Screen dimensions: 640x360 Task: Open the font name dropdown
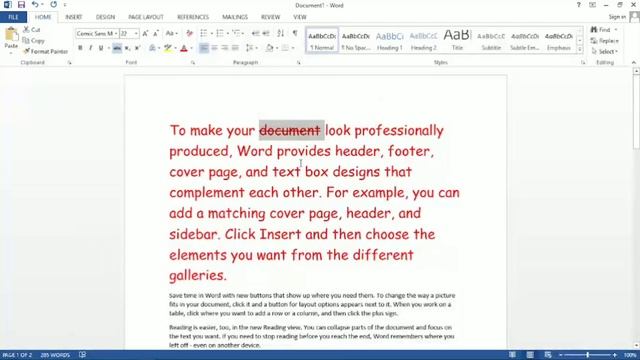[116, 33]
